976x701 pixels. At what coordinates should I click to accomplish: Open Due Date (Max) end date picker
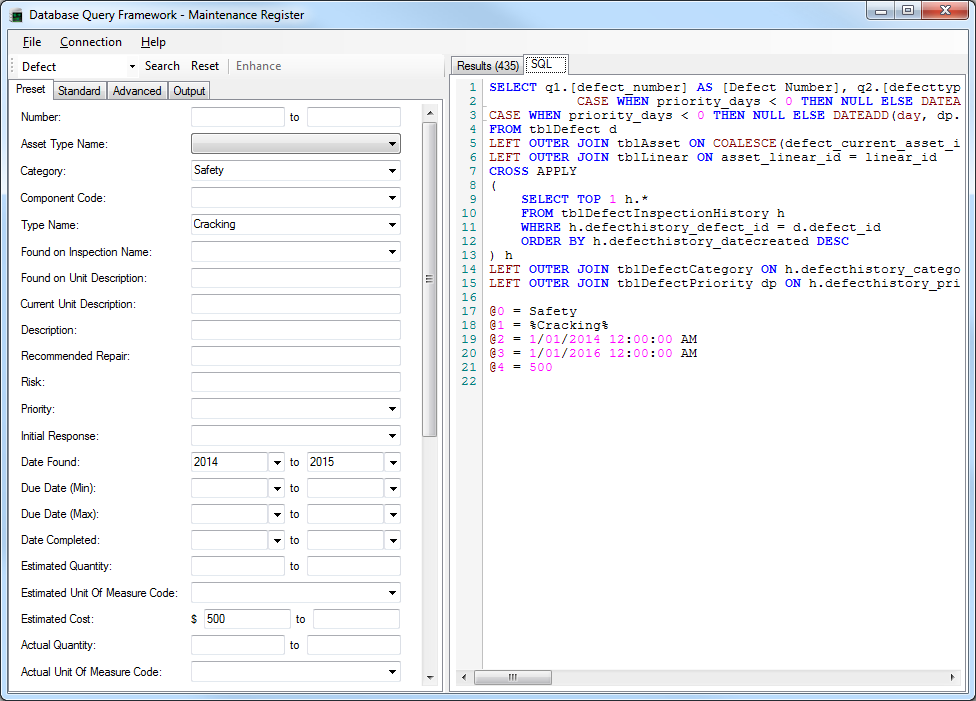click(x=393, y=515)
